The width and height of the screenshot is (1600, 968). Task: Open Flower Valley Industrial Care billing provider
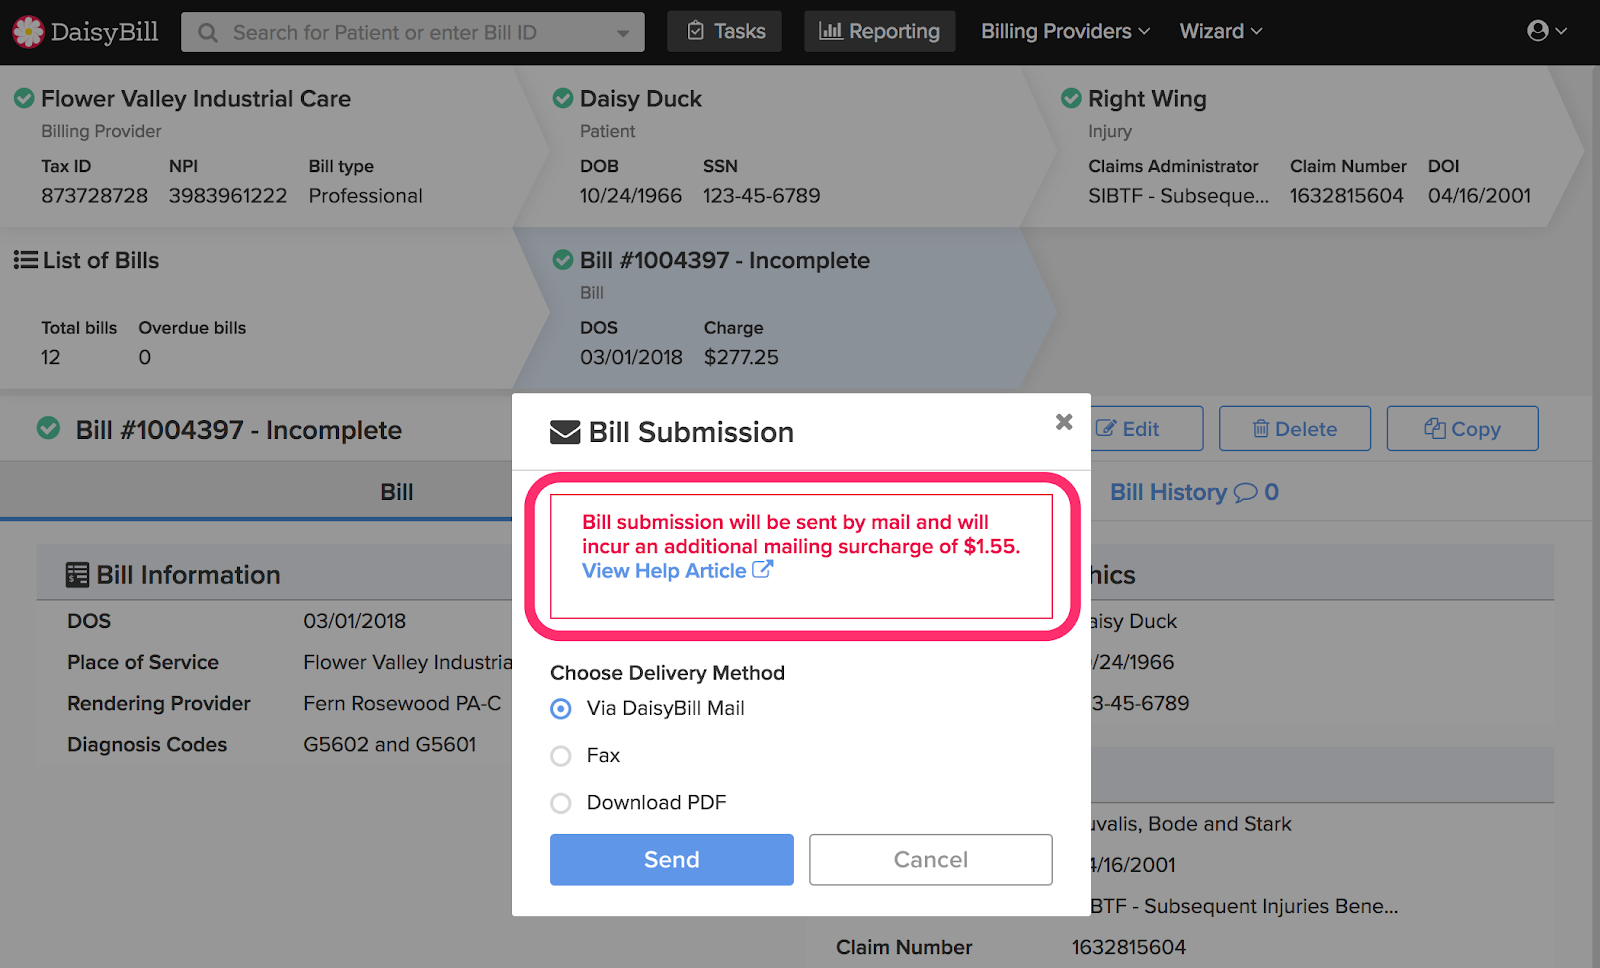pyautogui.click(x=196, y=98)
